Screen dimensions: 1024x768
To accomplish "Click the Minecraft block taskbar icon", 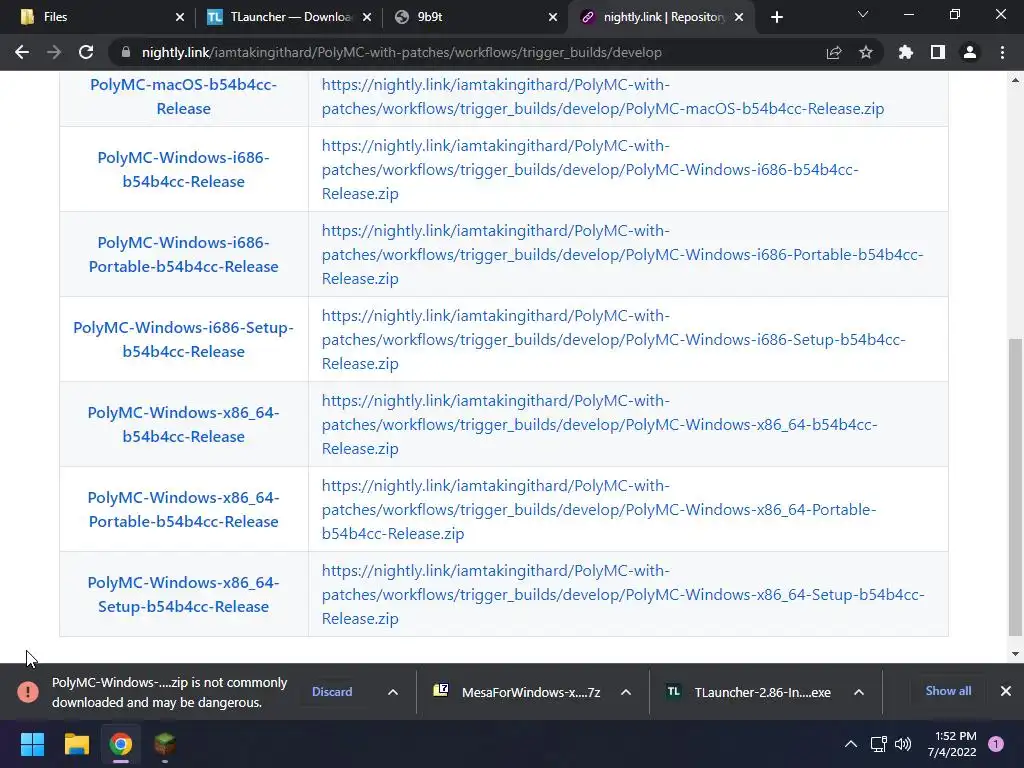I will point(165,744).
